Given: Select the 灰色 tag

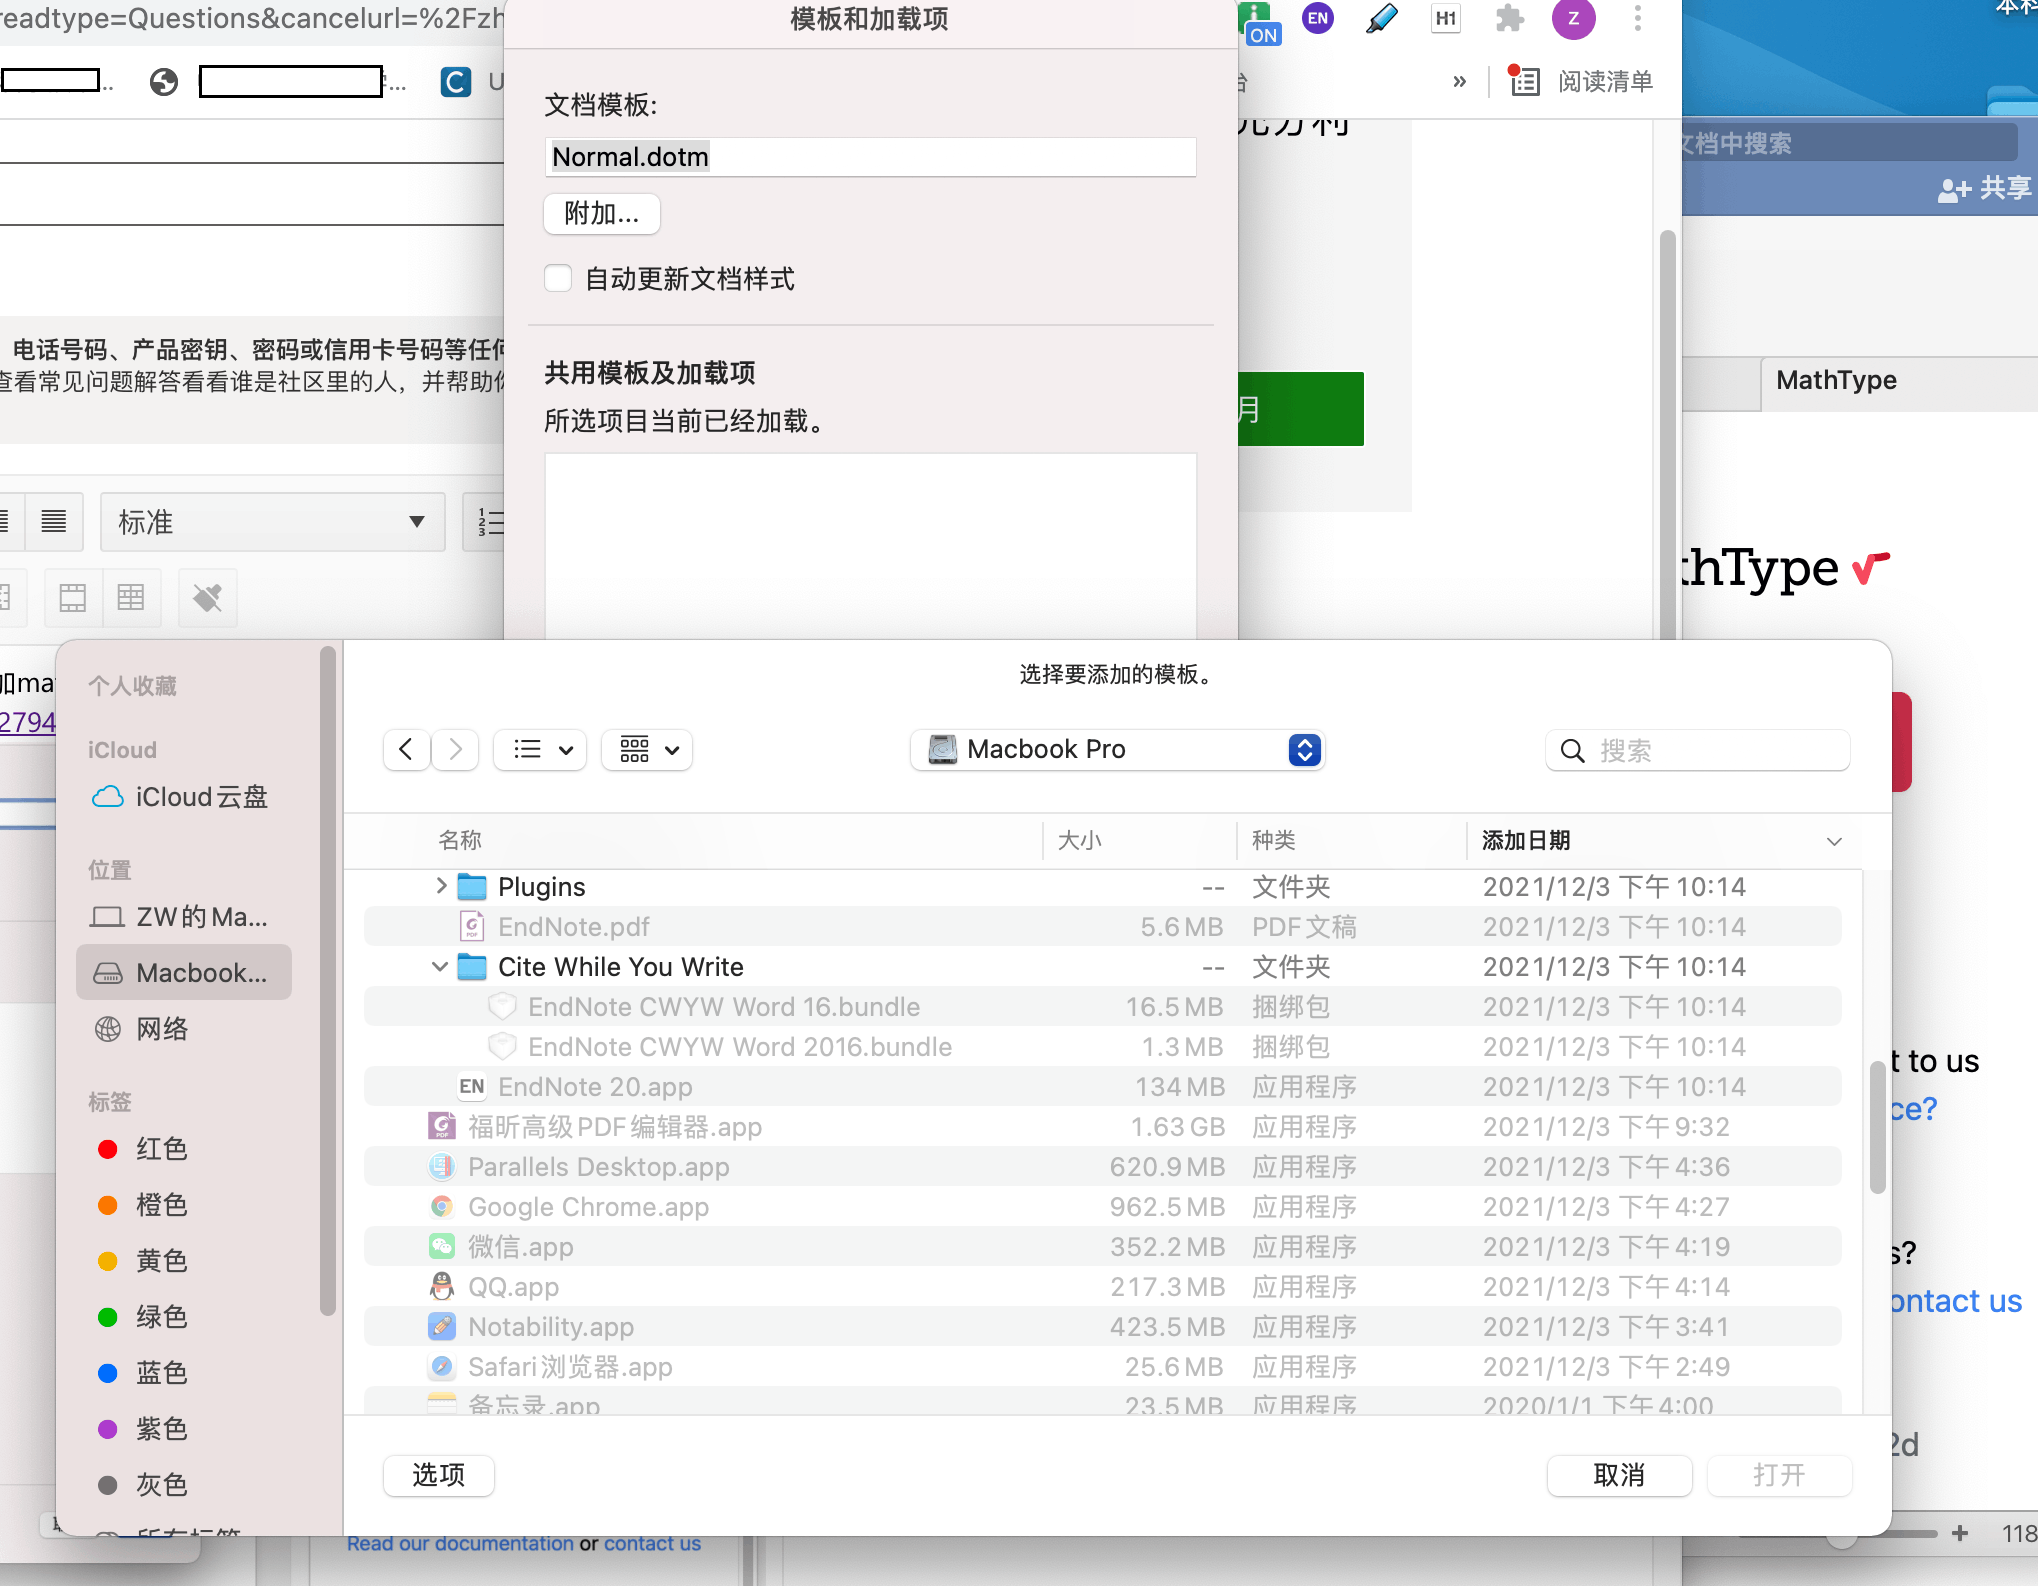Looking at the screenshot, I should 184,1485.
